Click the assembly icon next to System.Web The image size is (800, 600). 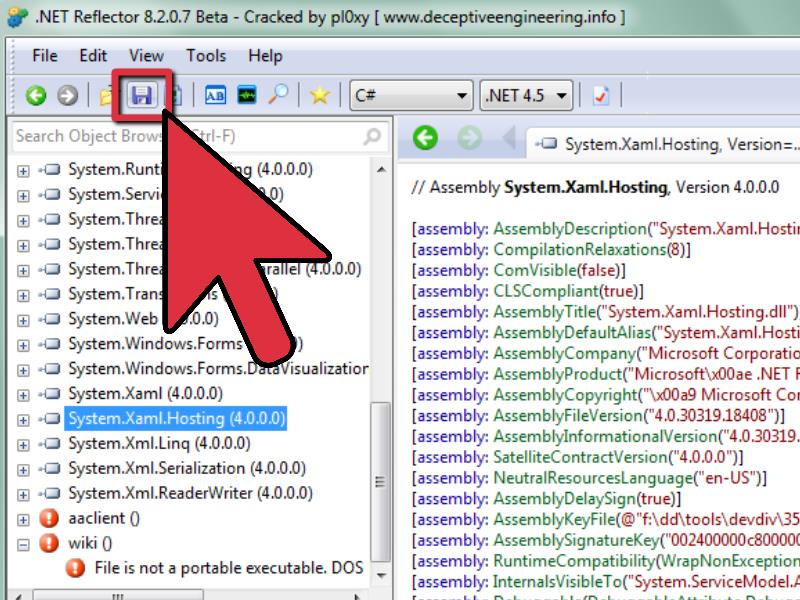(50, 319)
